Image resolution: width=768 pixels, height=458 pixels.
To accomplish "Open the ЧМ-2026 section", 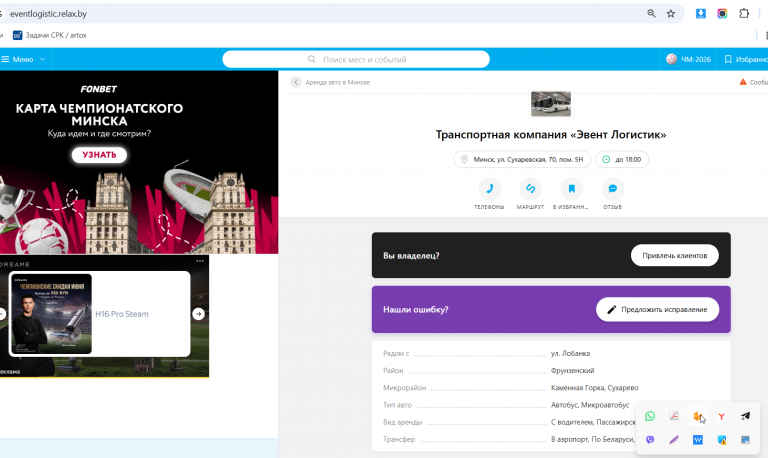I will (689, 59).
